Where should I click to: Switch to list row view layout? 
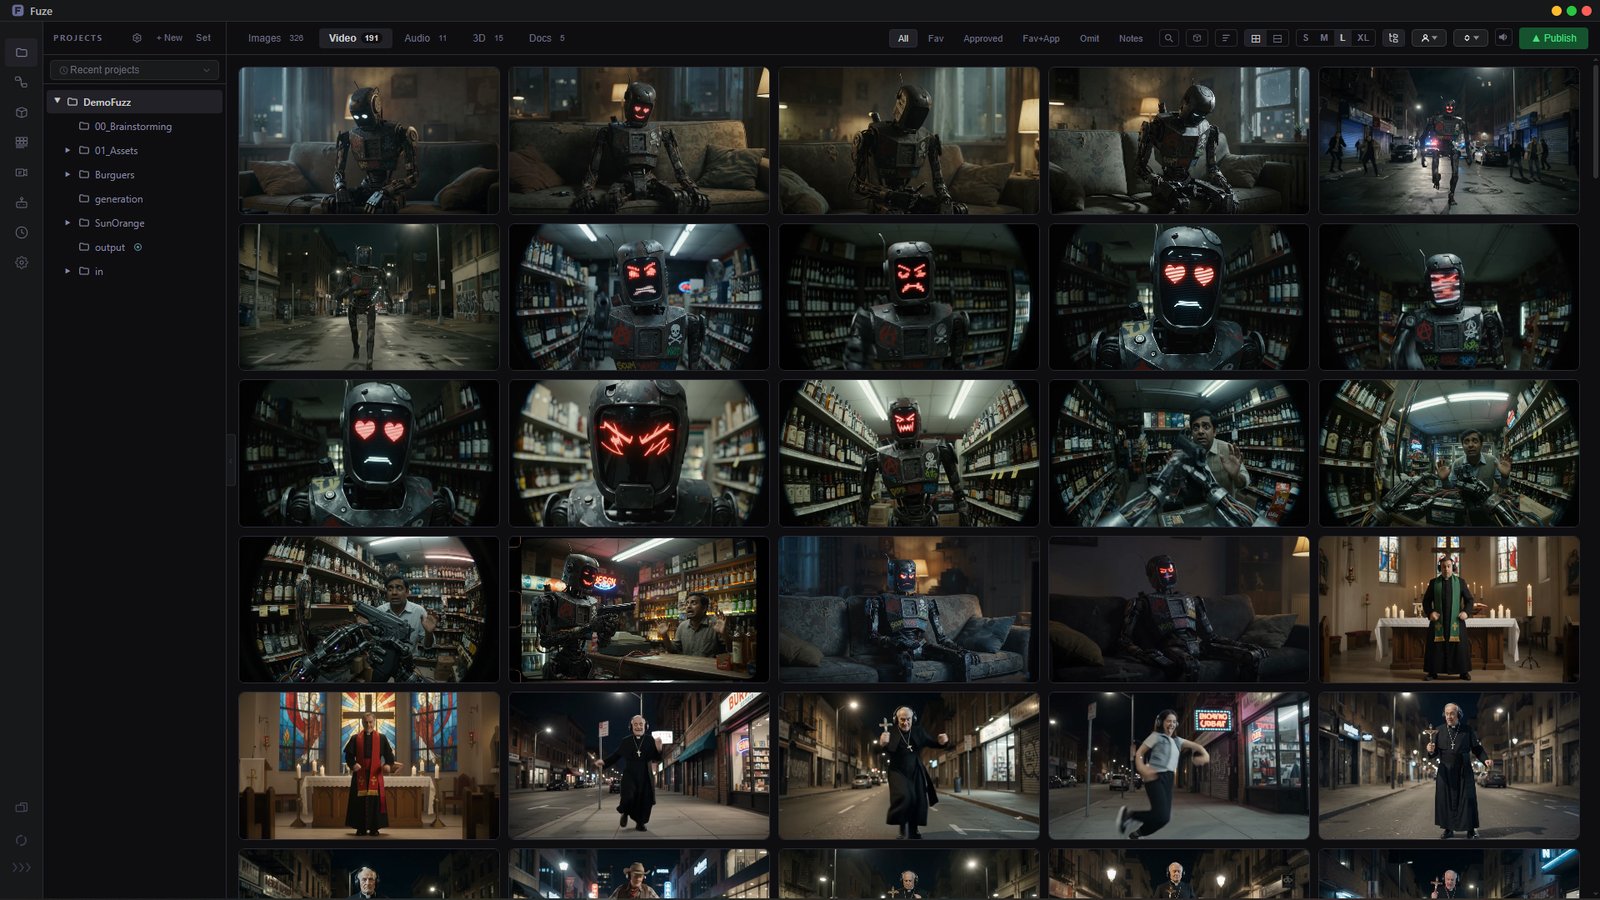pyautogui.click(x=1277, y=38)
